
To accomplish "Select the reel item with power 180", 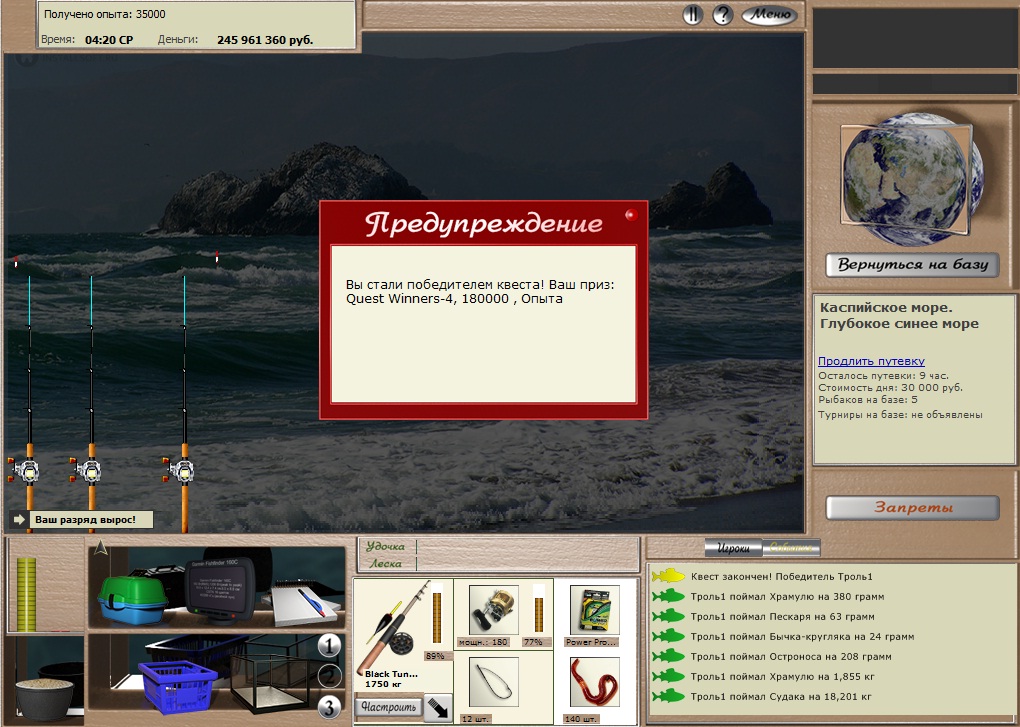I will click(x=493, y=609).
